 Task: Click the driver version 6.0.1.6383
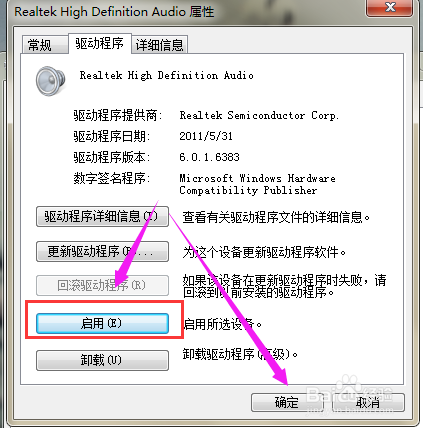209,157
